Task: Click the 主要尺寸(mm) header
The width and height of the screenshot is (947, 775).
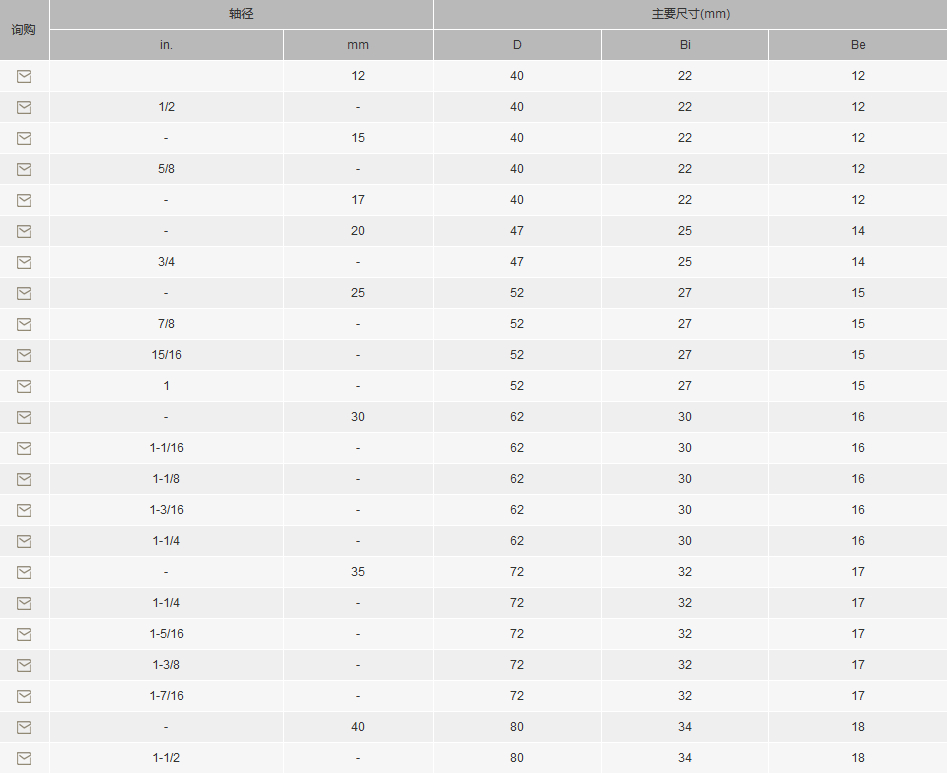Action: click(x=689, y=14)
